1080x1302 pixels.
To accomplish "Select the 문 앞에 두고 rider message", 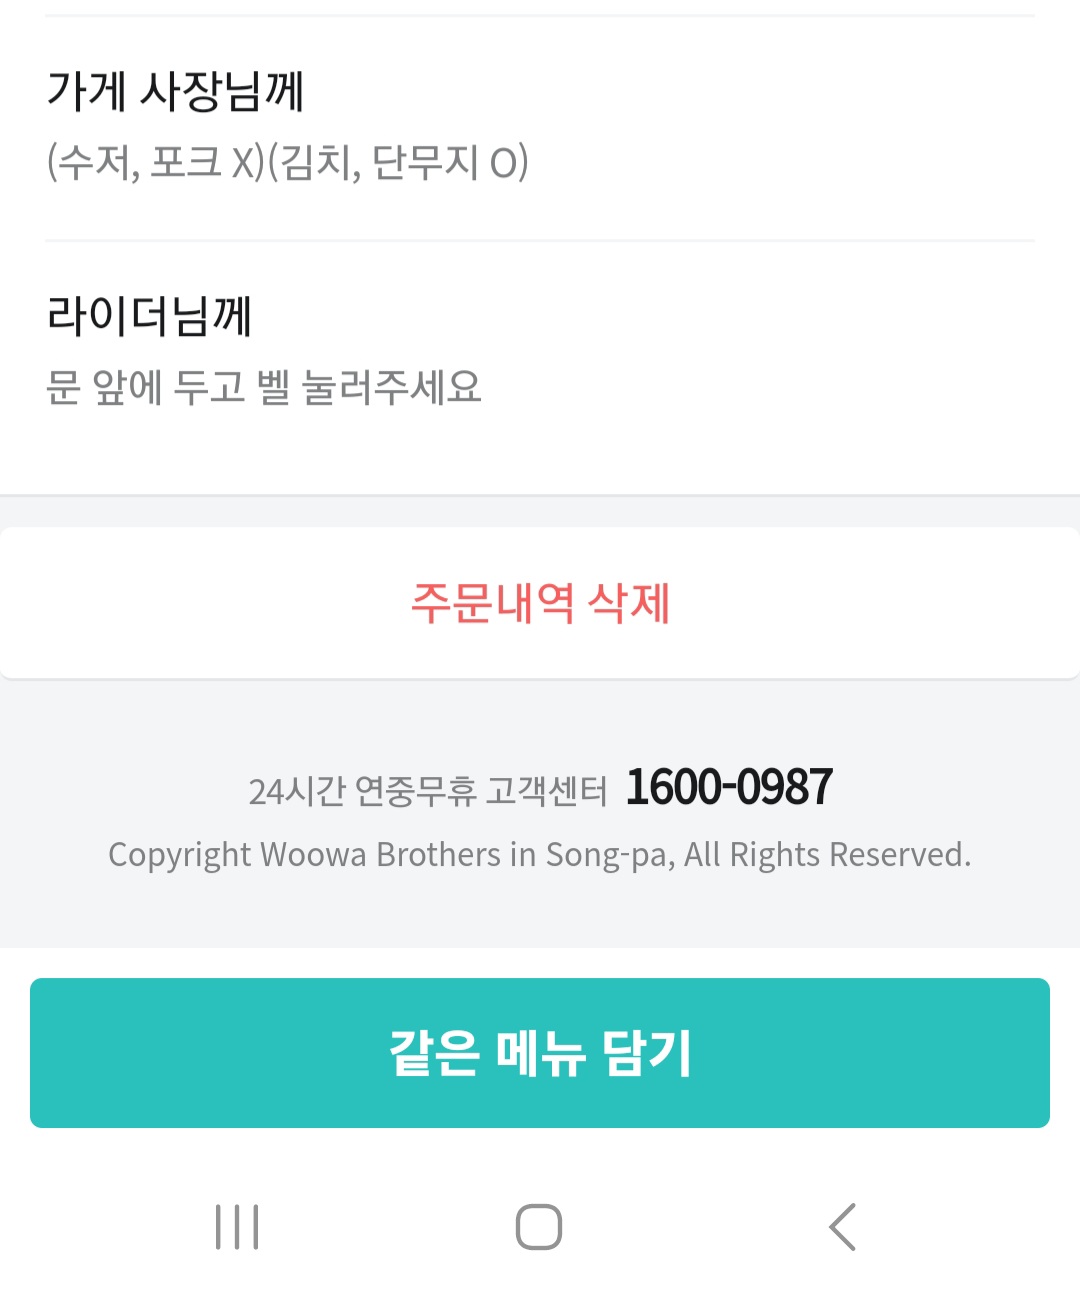I will pyautogui.click(x=145, y=387).
